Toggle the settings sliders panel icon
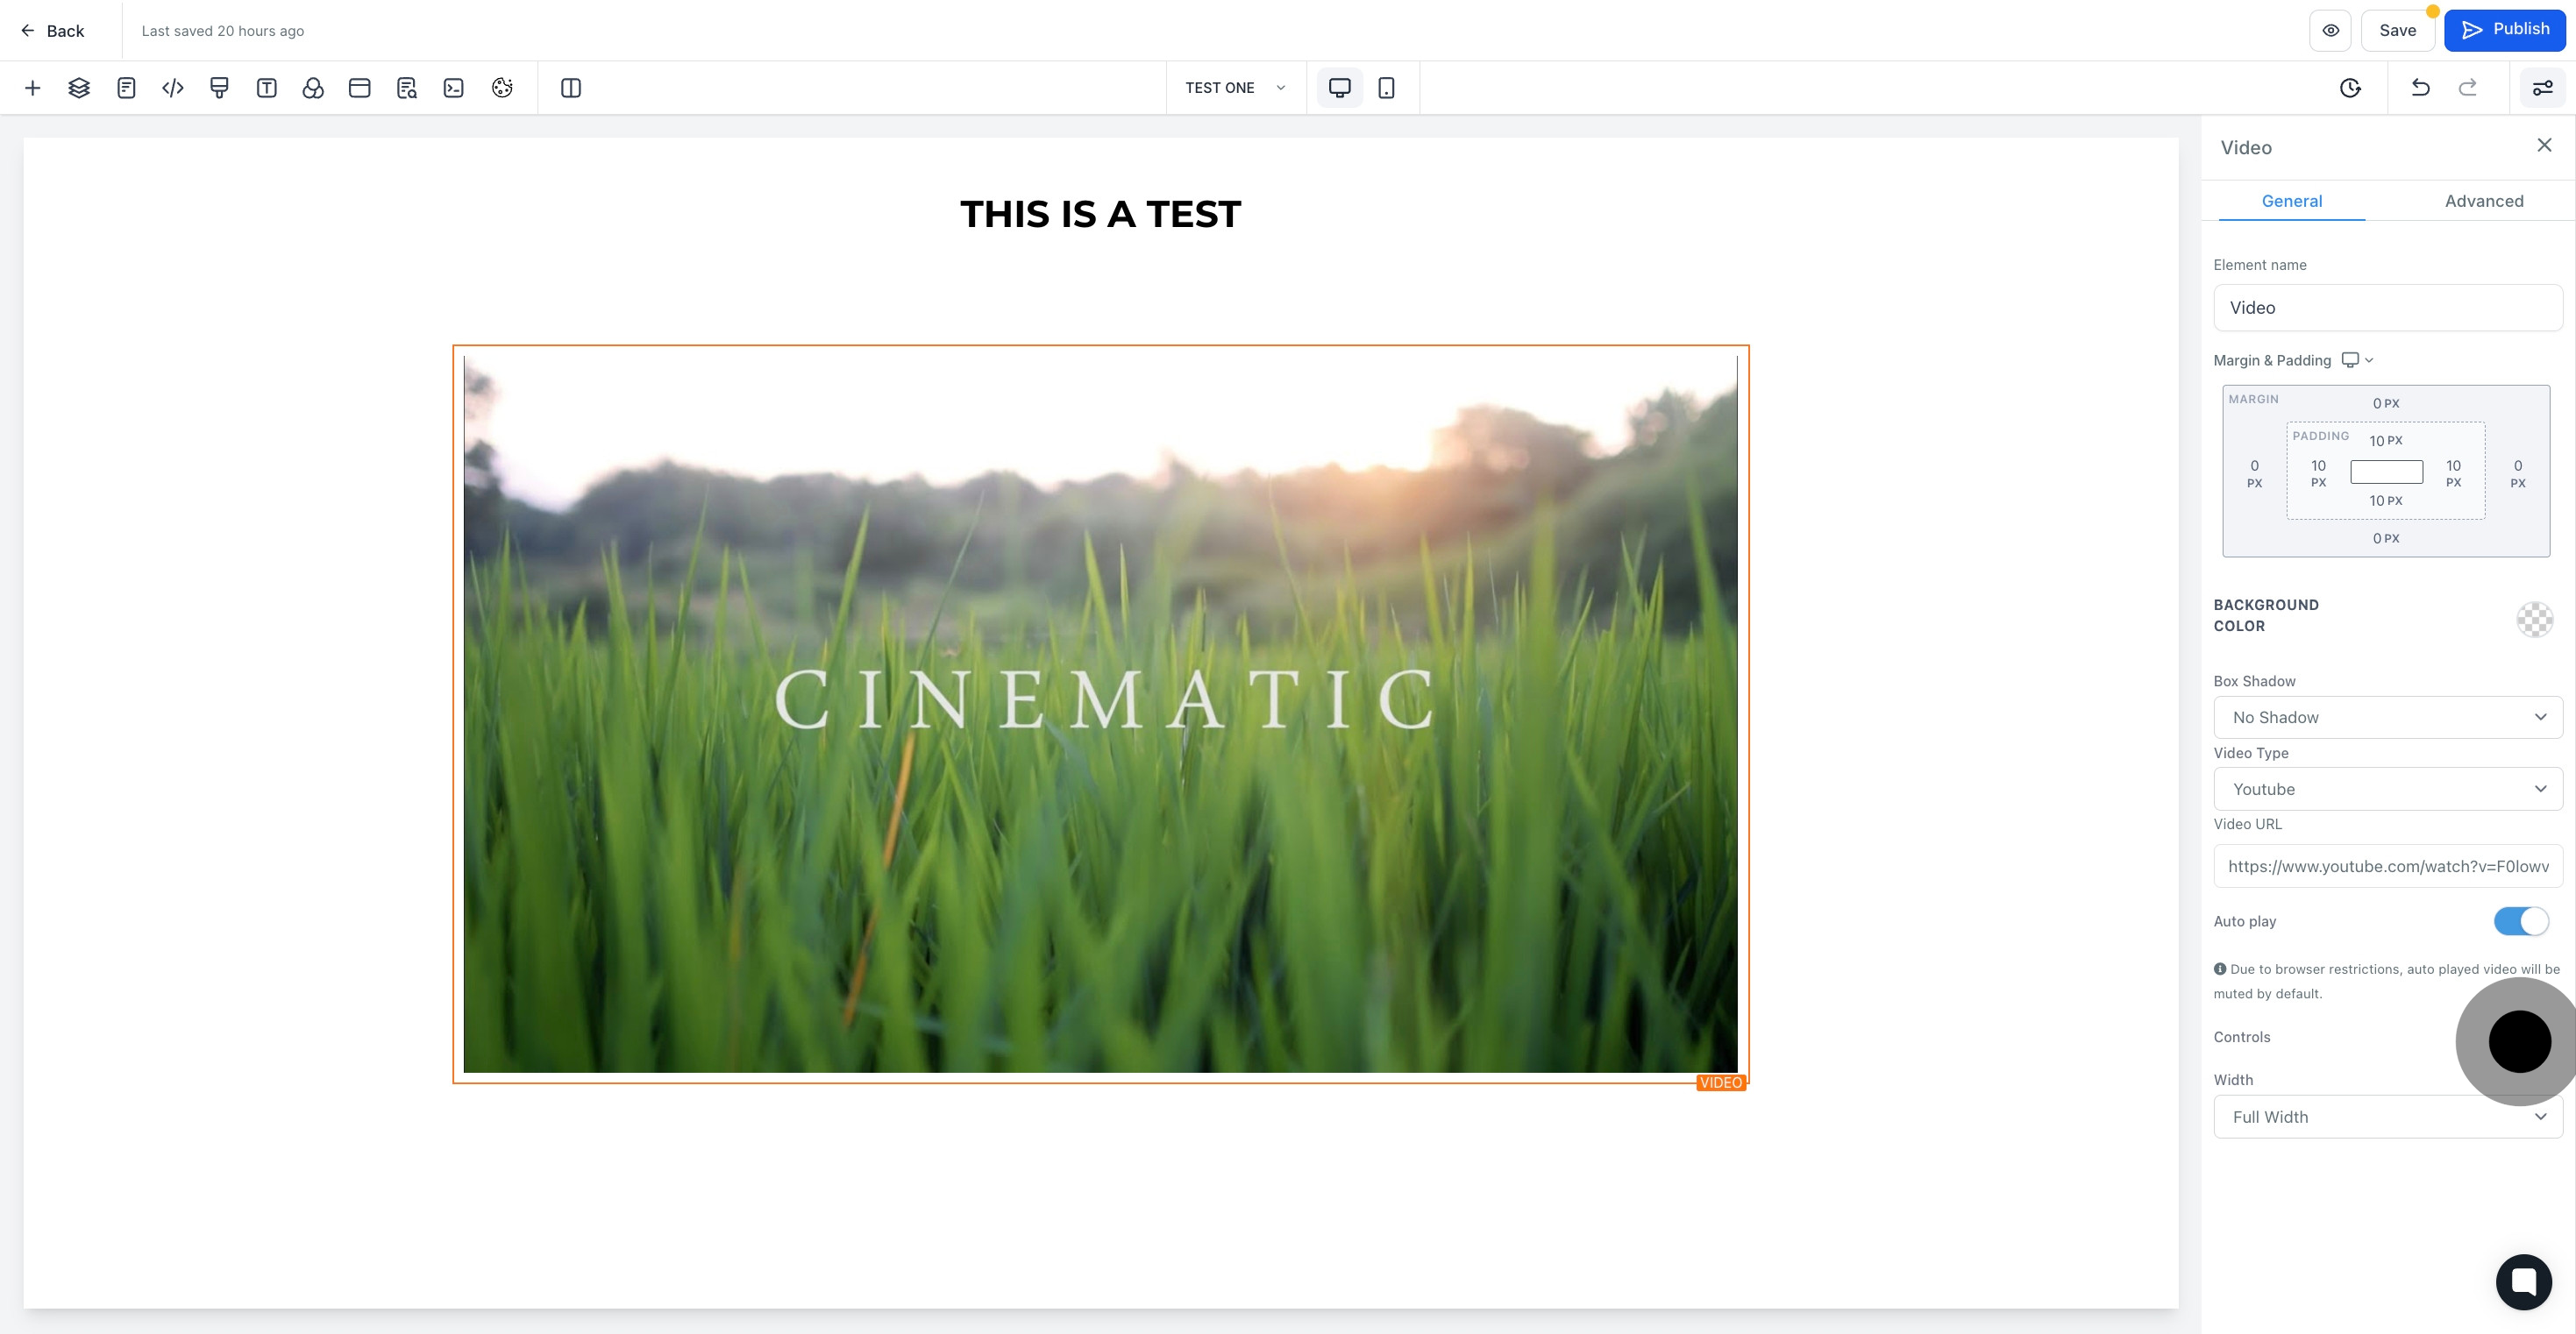The image size is (2576, 1334). click(x=2543, y=88)
